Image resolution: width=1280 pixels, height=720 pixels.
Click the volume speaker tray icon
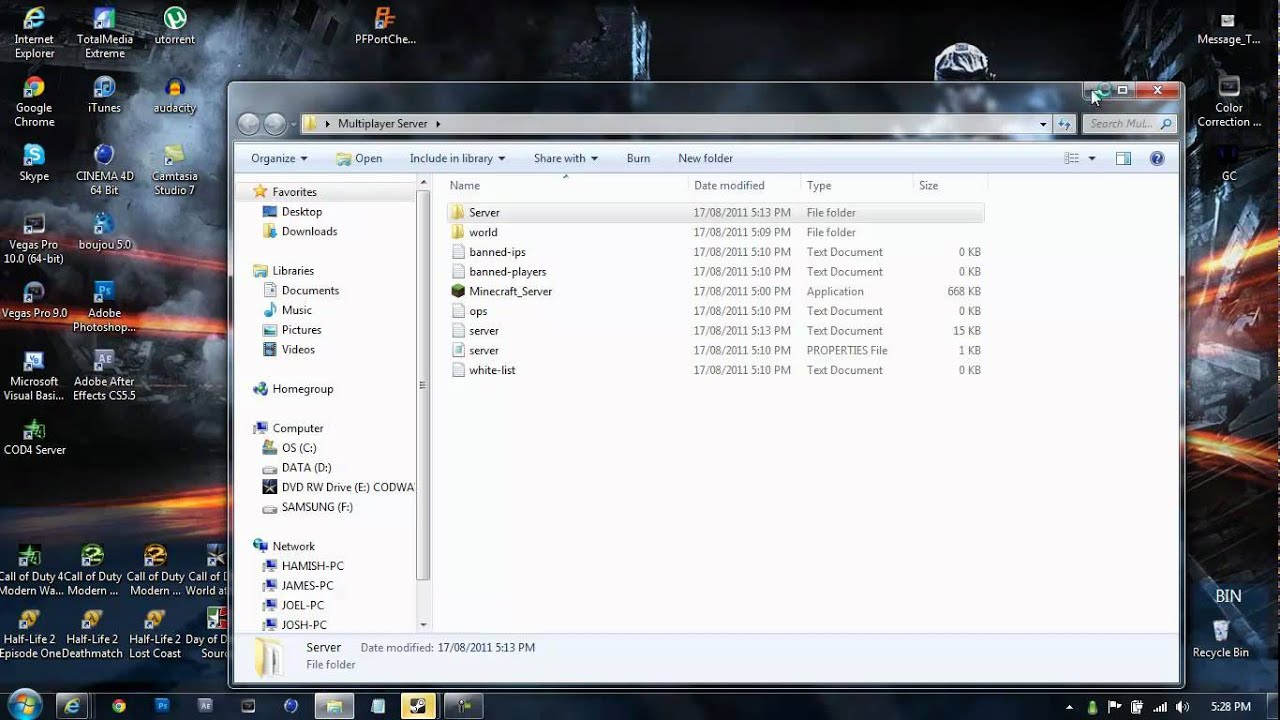point(1180,706)
